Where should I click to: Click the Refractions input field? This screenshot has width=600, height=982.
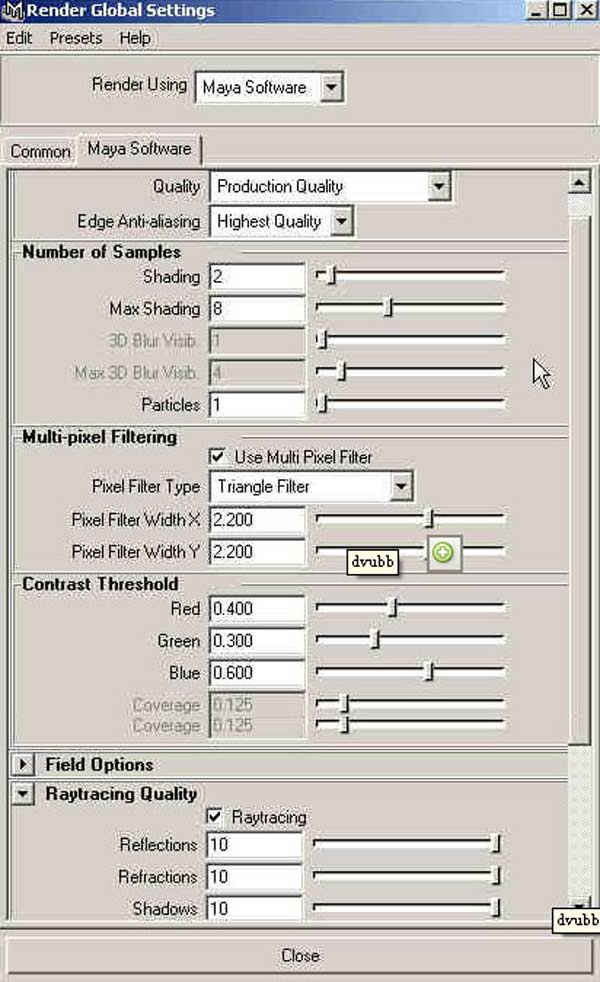tap(254, 877)
